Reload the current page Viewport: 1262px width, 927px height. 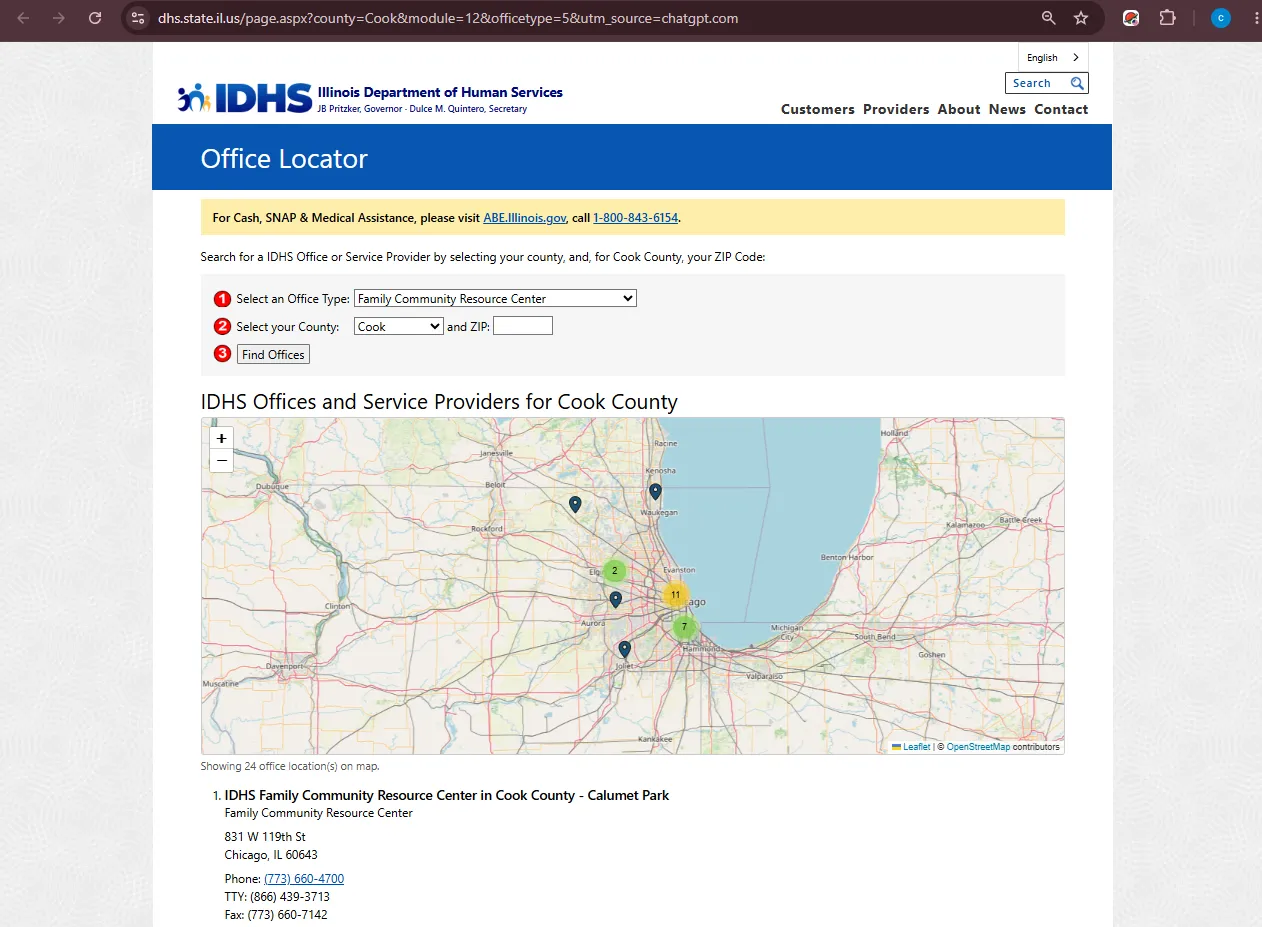point(95,18)
